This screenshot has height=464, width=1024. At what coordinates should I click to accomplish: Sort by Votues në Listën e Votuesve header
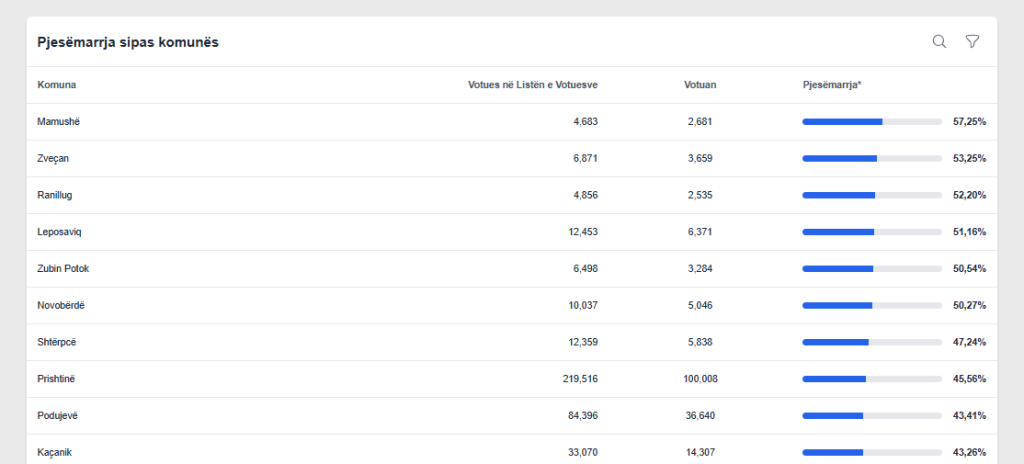[532, 85]
